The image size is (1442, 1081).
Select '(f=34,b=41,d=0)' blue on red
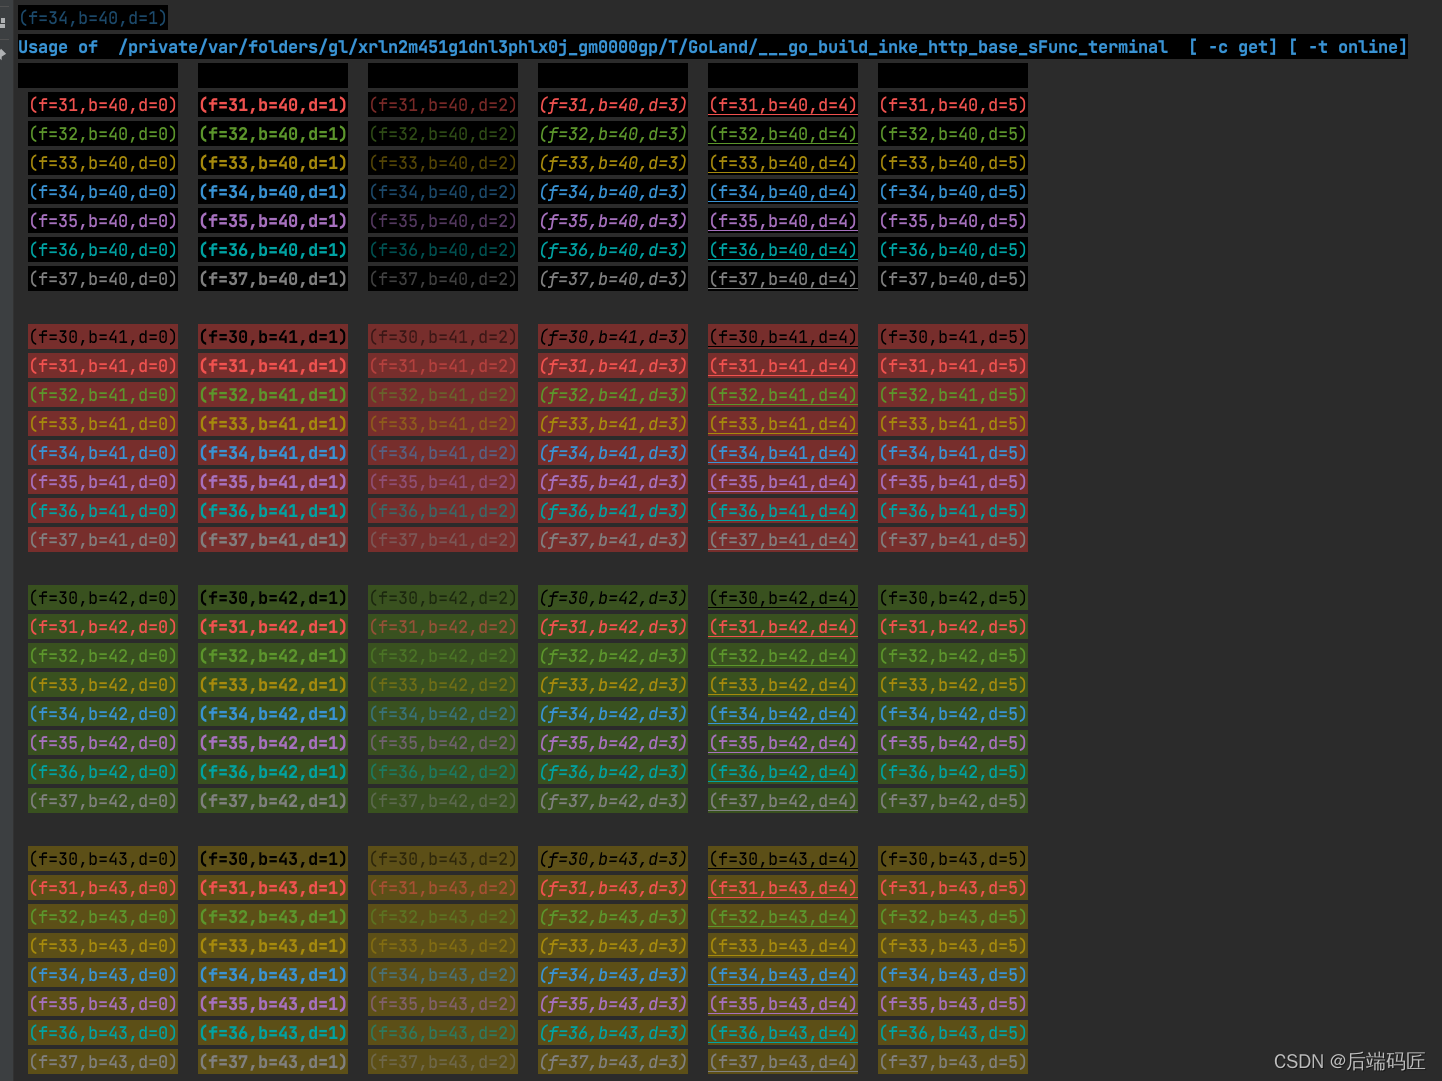coord(103,453)
